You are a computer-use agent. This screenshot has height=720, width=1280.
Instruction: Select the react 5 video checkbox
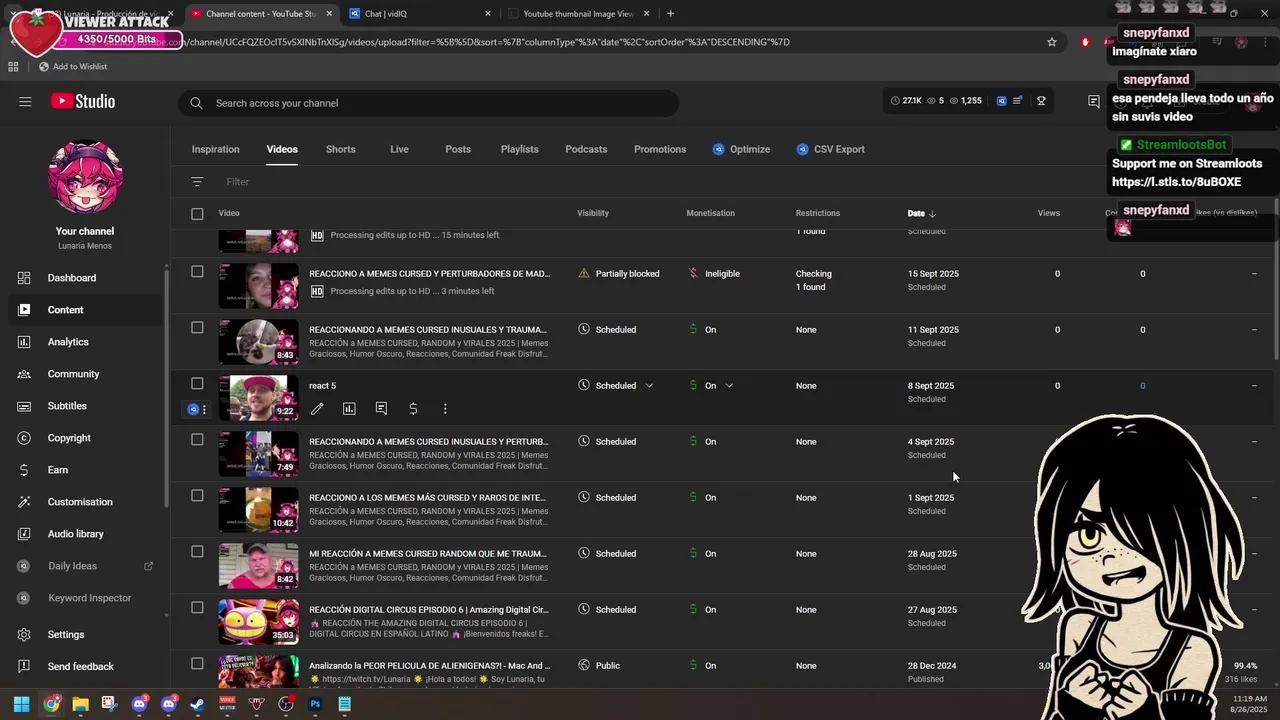click(197, 383)
